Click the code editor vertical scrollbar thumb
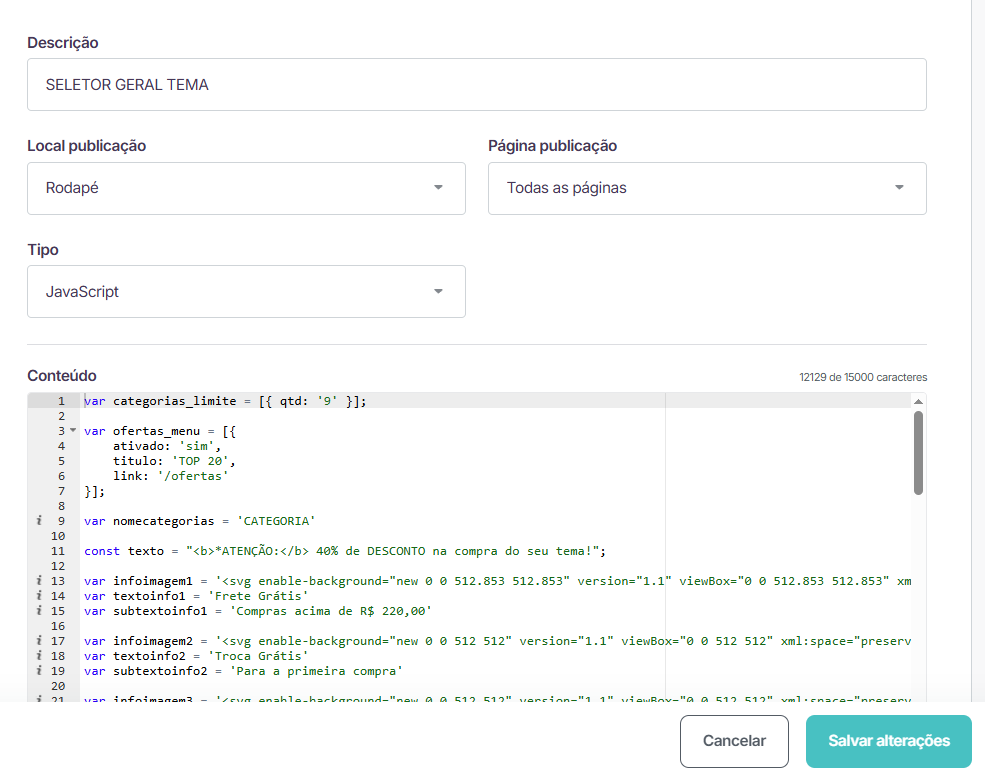 (918, 452)
